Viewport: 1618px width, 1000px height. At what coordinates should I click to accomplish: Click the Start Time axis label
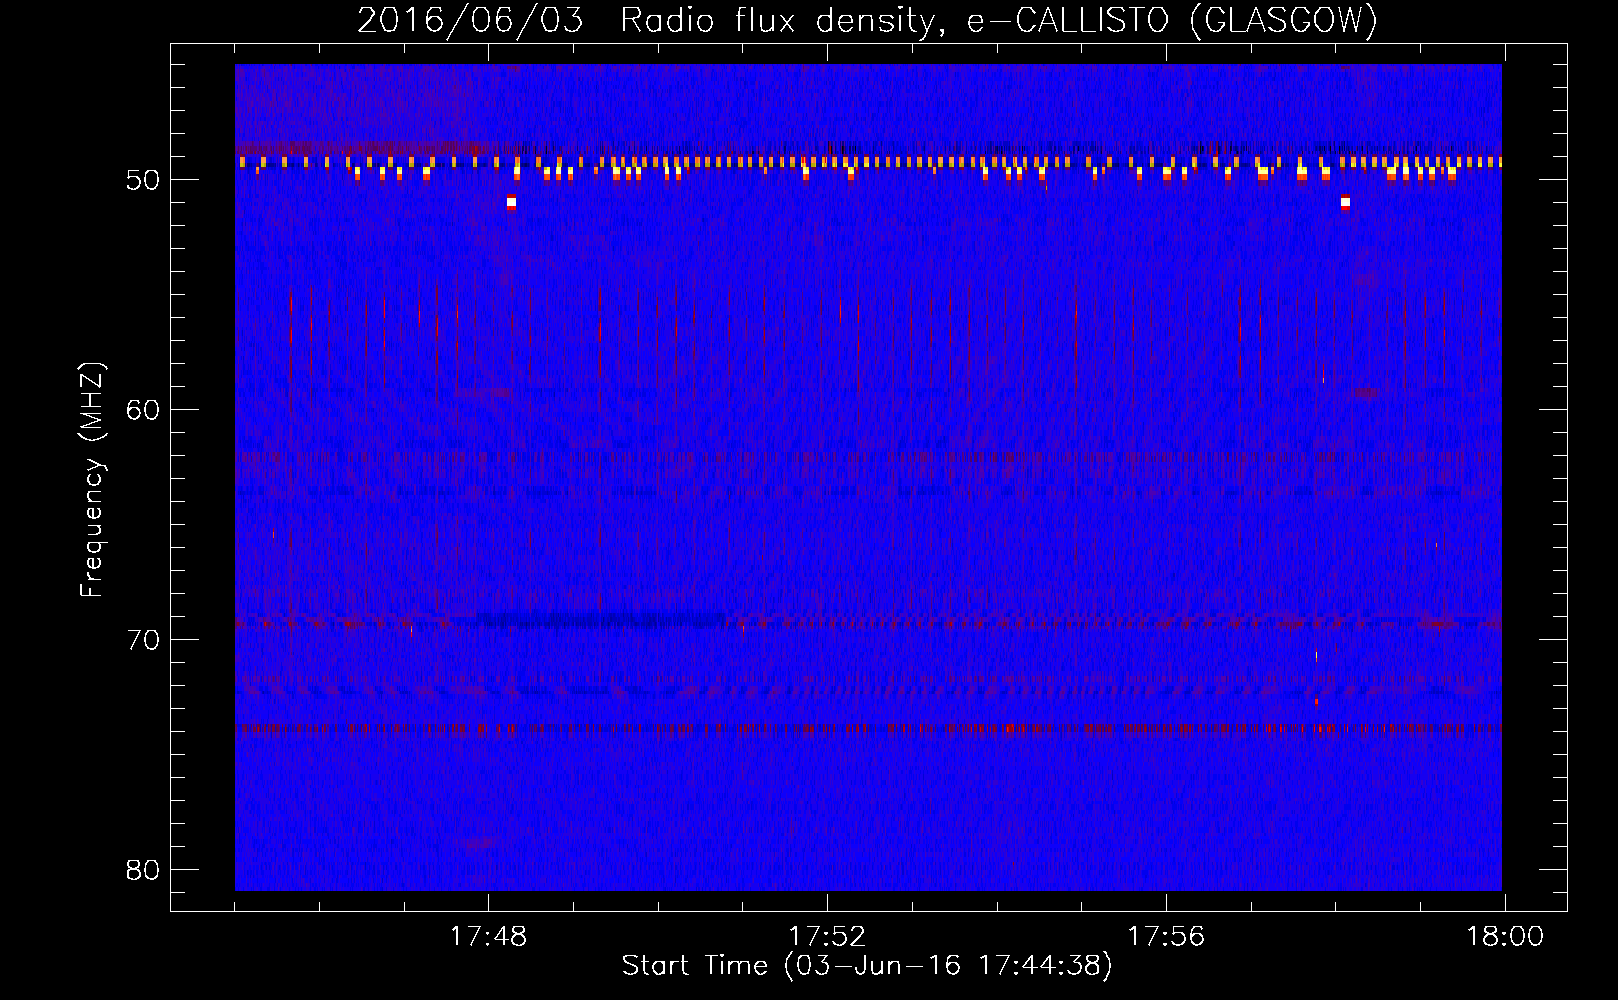[x=867, y=966]
